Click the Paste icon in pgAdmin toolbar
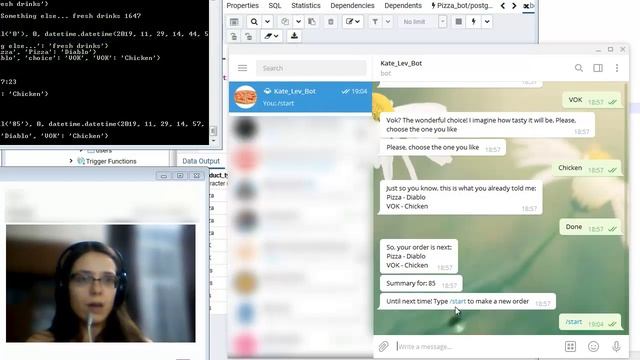Screen dimensions: 640x360 312,22
